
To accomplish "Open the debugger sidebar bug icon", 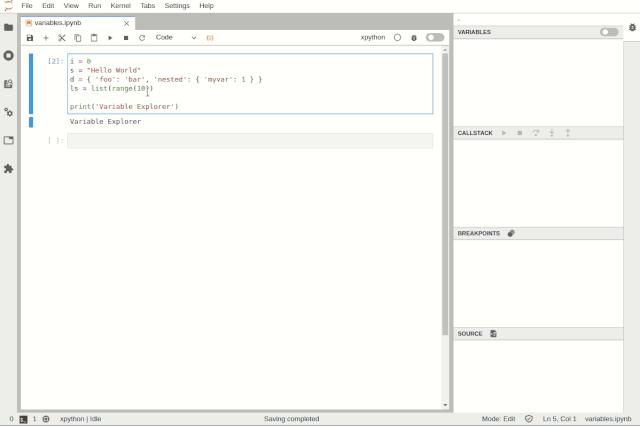I will point(632,27).
